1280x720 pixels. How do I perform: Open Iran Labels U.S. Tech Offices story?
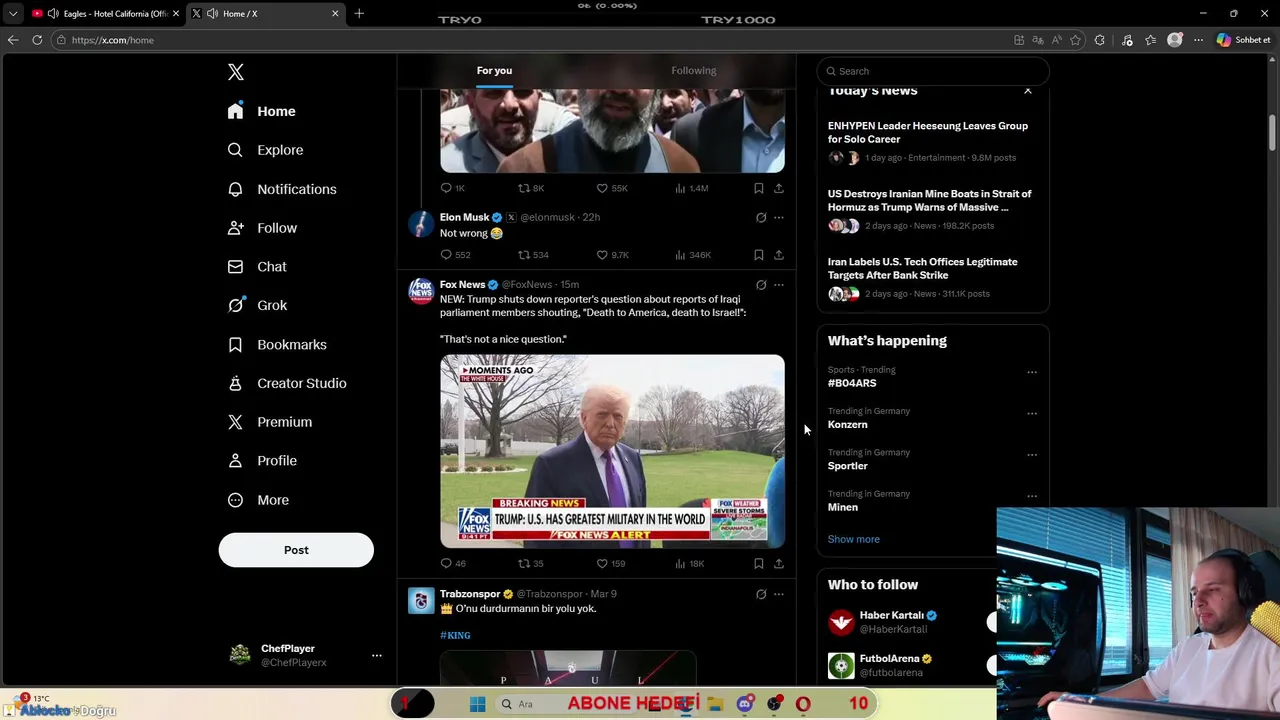point(922,268)
